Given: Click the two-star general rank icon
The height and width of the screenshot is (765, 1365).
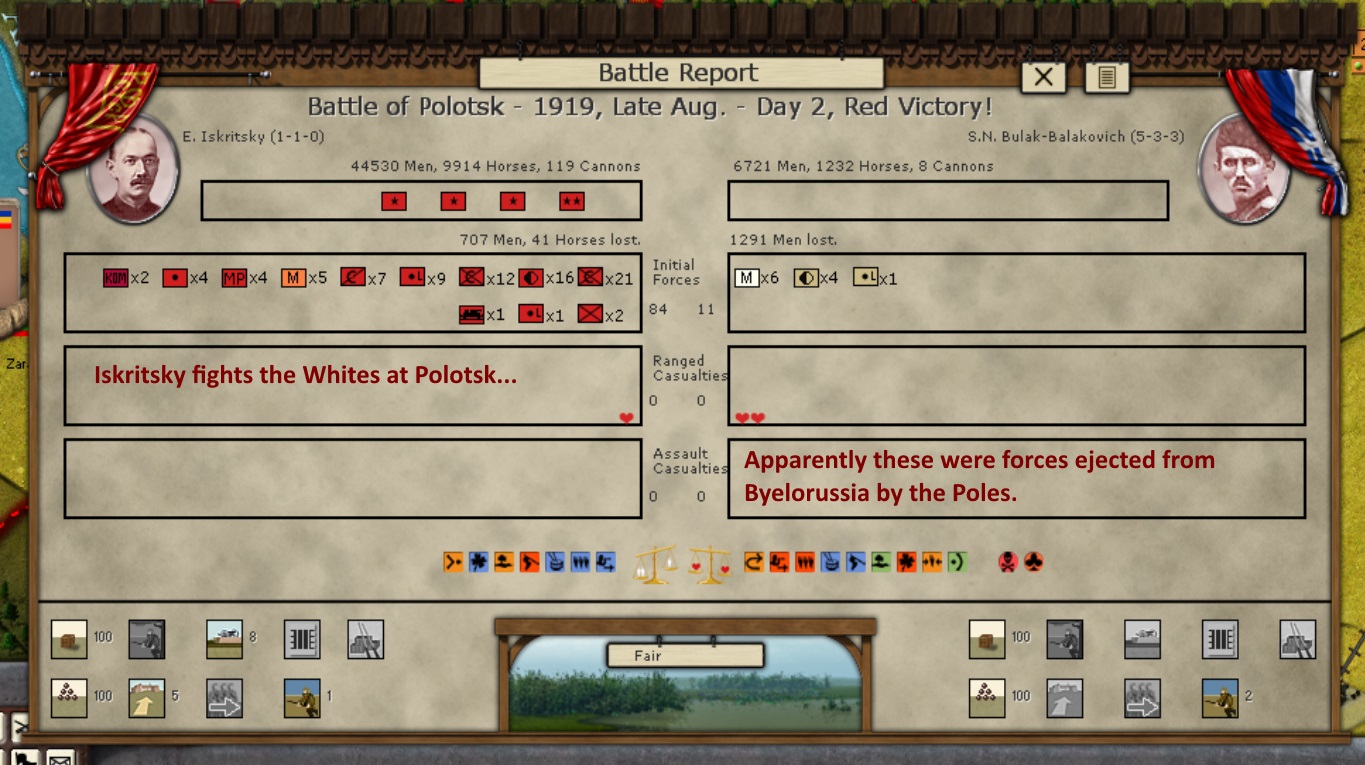Looking at the screenshot, I should (x=572, y=201).
